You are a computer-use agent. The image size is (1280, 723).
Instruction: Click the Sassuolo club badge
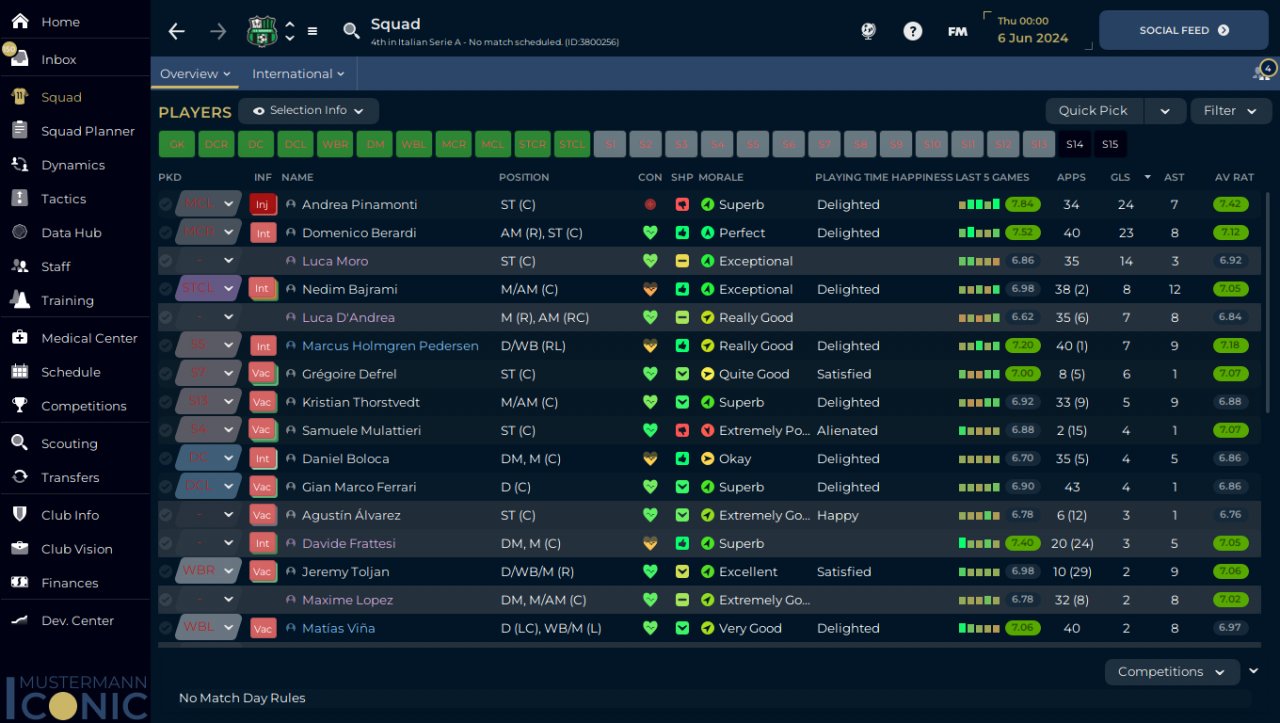pyautogui.click(x=261, y=31)
